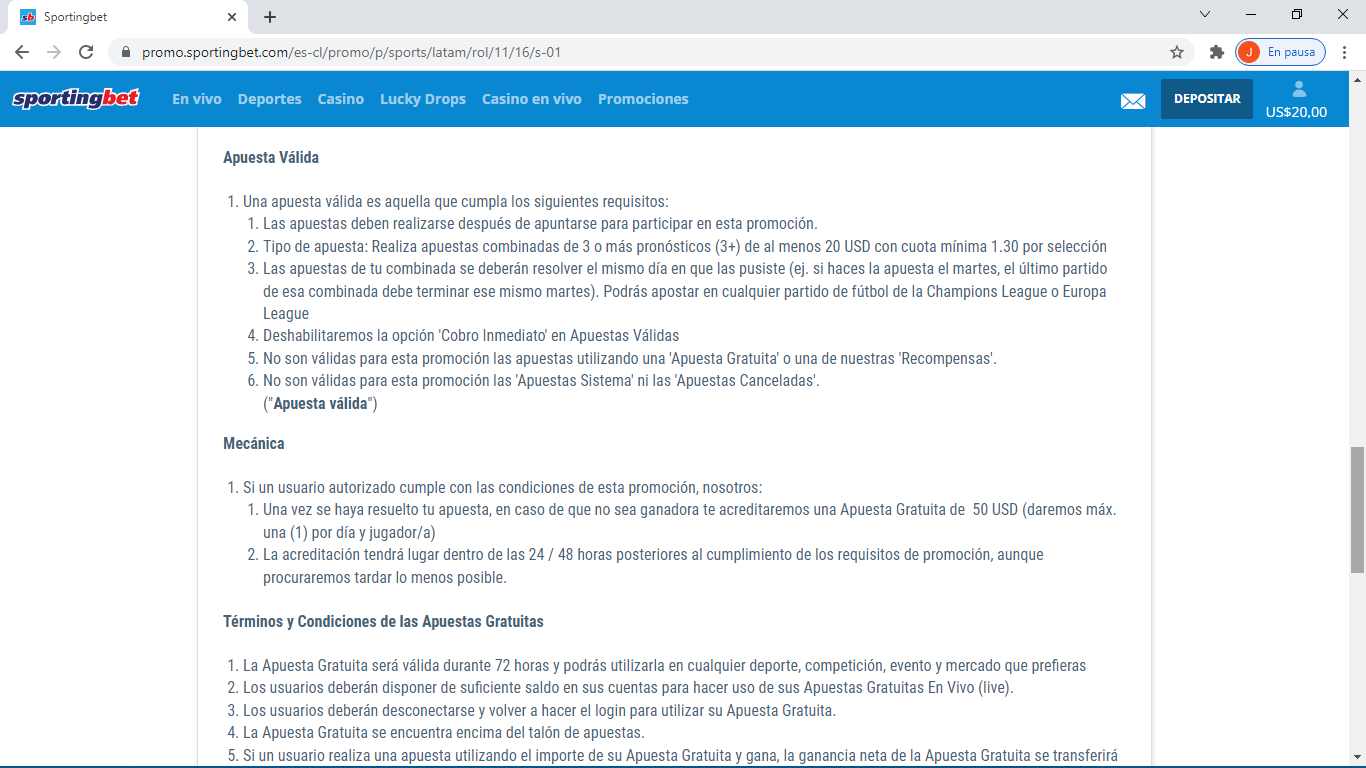1366x768 pixels.
Task: Open the Chrome three-dot menu
Action: pos(1345,52)
